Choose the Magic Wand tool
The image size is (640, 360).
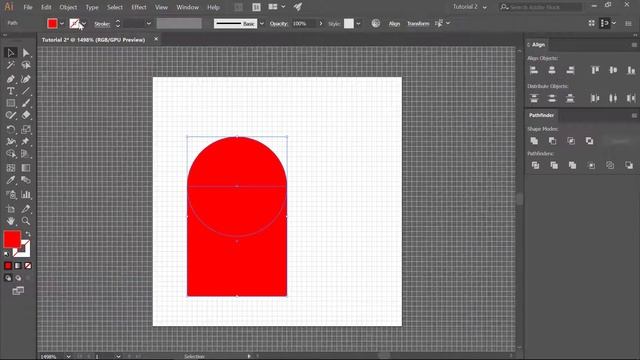[11, 65]
